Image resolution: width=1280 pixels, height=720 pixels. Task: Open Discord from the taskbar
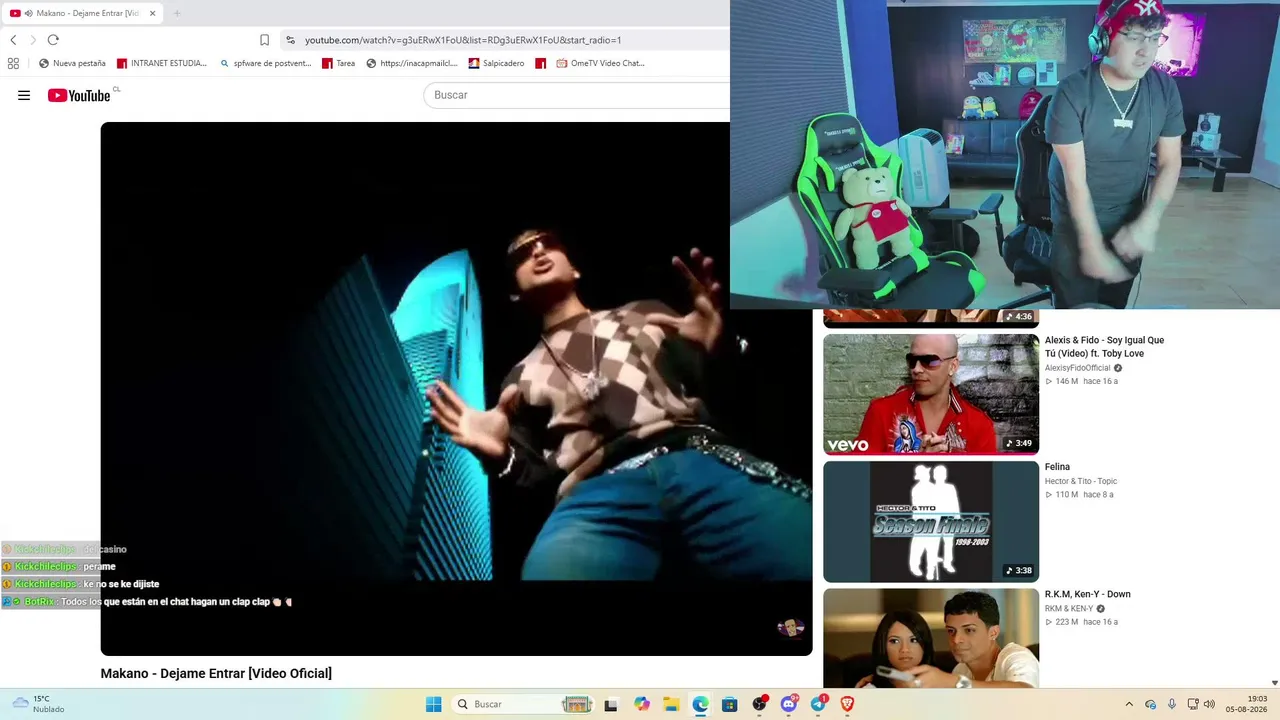789,704
